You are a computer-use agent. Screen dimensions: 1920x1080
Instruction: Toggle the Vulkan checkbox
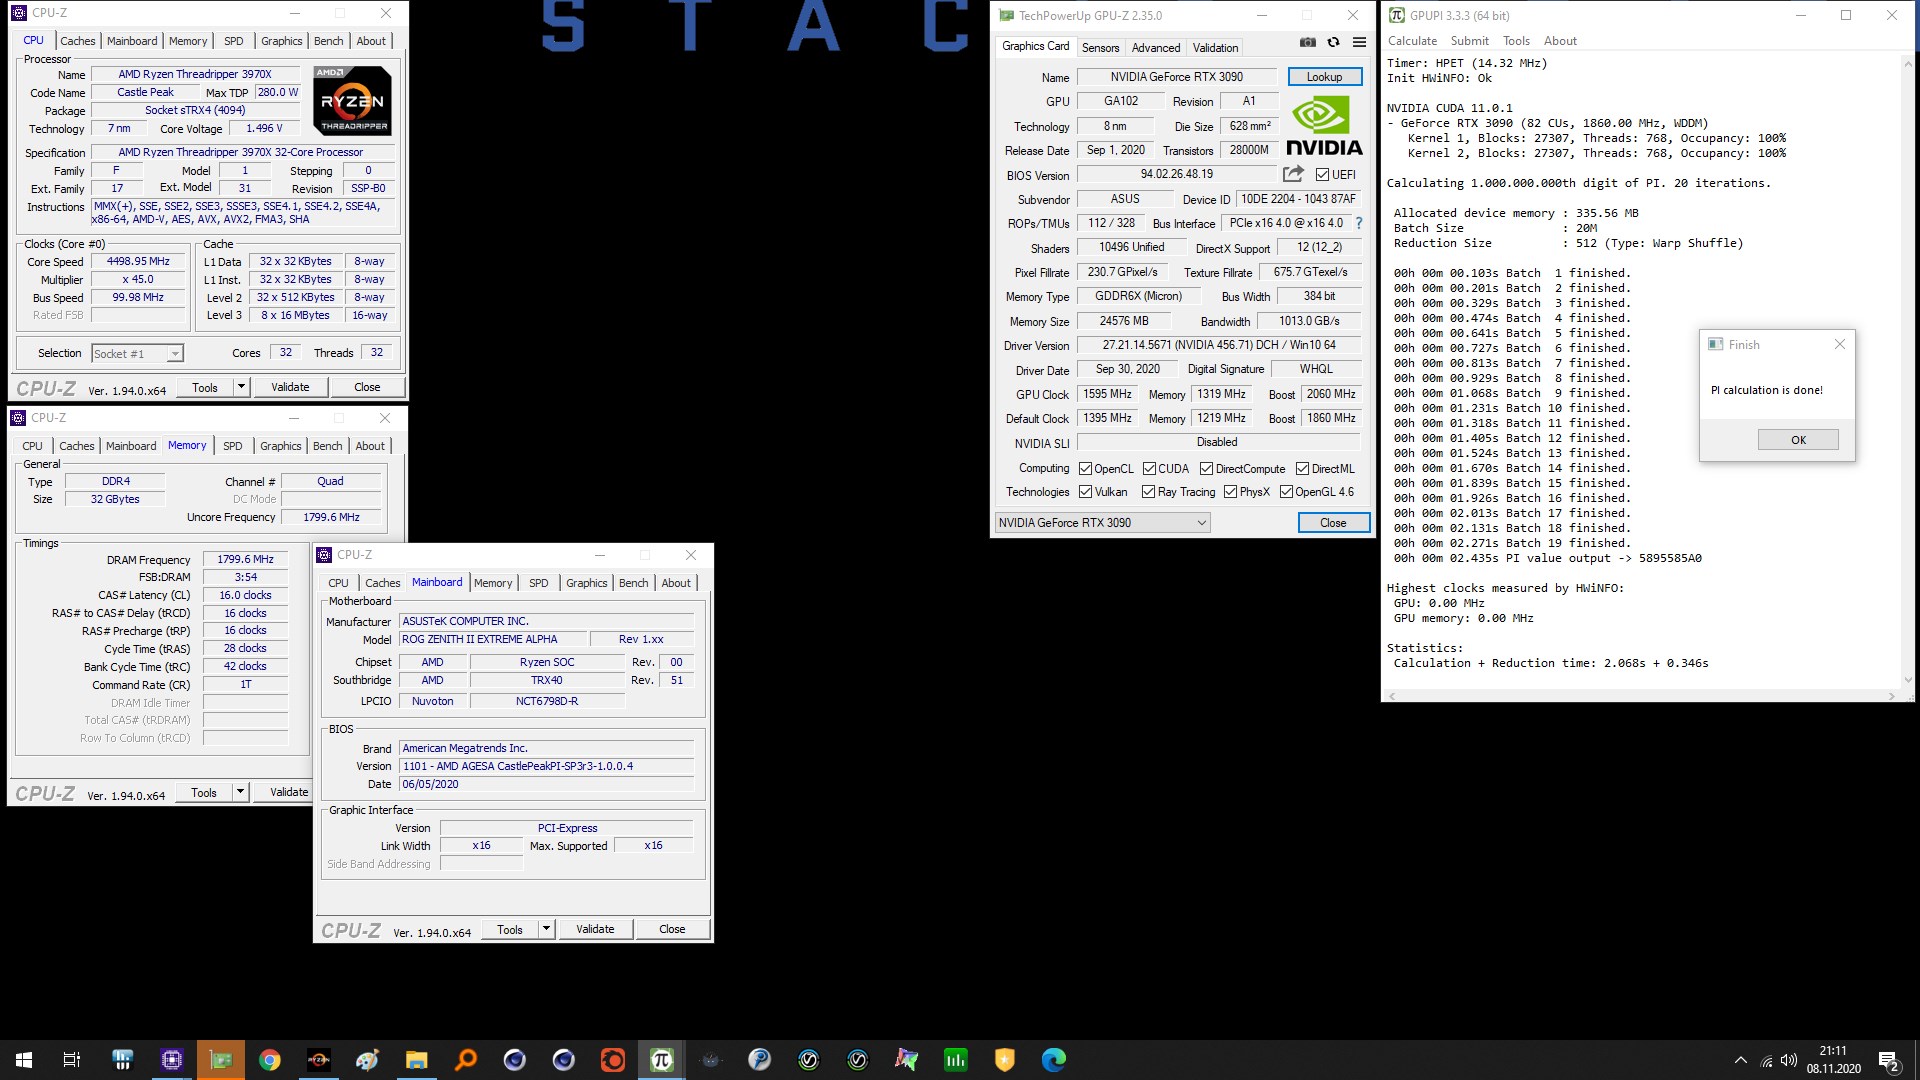pos(1085,492)
